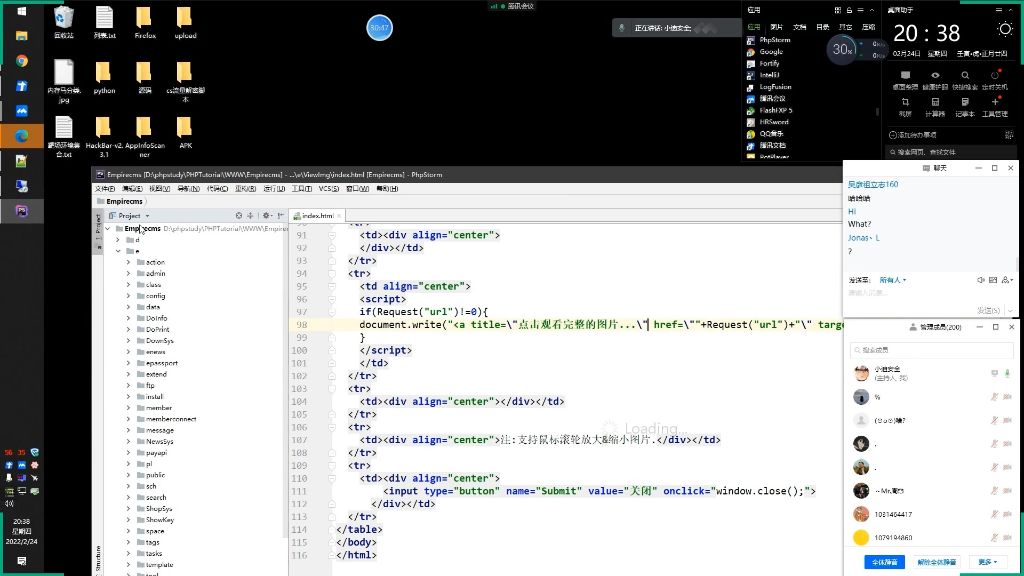
Task: Toggle code fold marker on line 110
Action: 332,478
